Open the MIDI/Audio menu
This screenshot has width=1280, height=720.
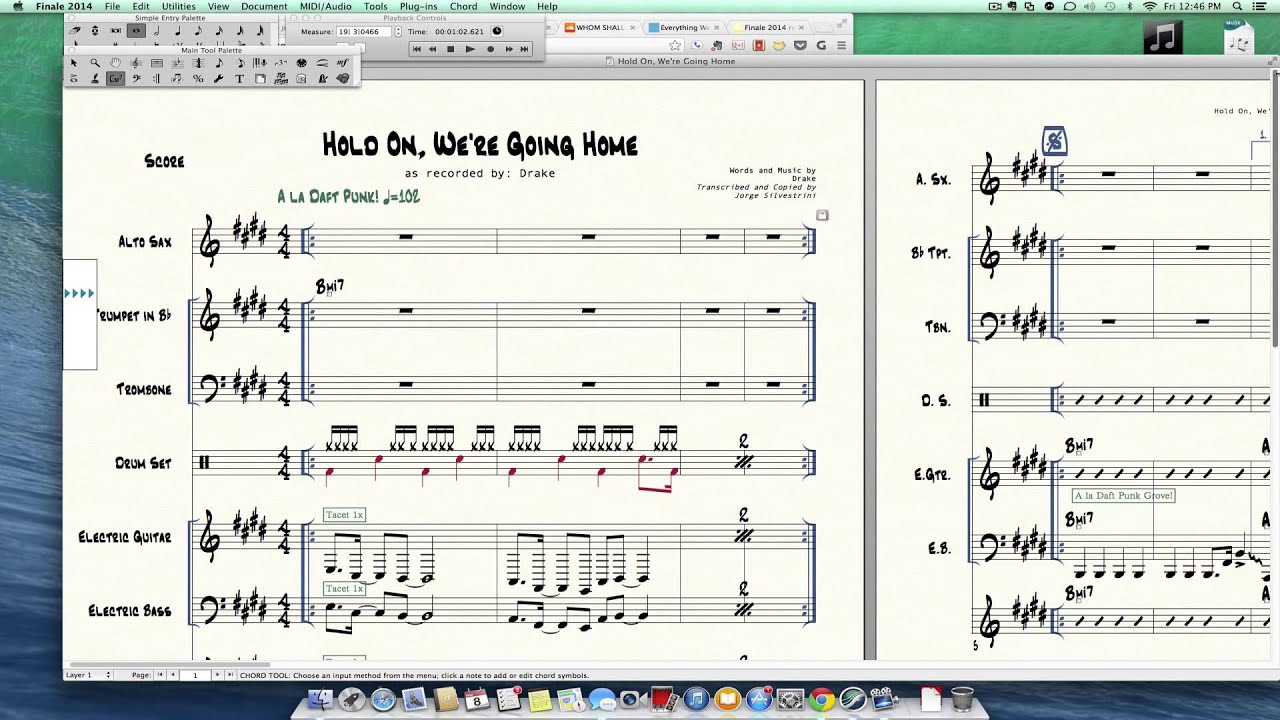point(326,6)
